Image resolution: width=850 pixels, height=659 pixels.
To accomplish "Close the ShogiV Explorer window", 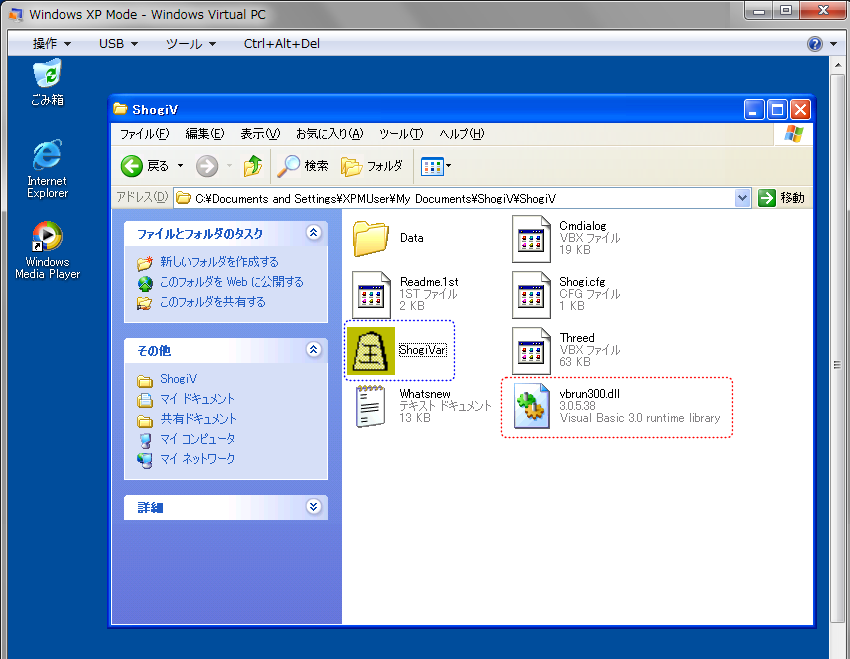I will [801, 110].
